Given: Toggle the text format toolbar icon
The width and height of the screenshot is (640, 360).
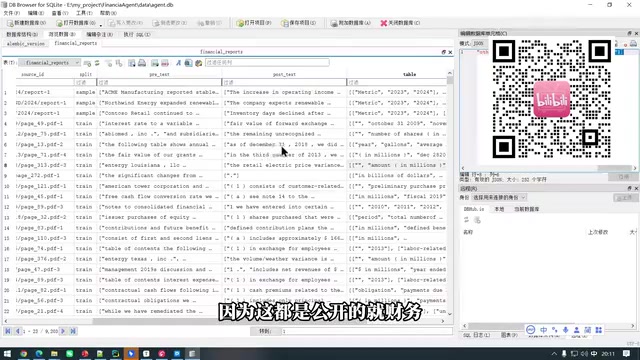Looking at the screenshot, I should [178, 63].
